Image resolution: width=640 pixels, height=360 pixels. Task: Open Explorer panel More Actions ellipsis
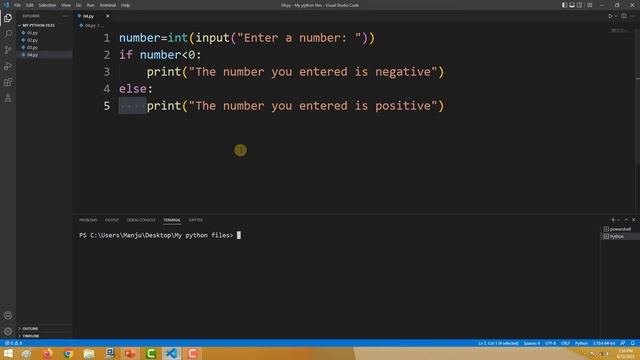coord(65,16)
